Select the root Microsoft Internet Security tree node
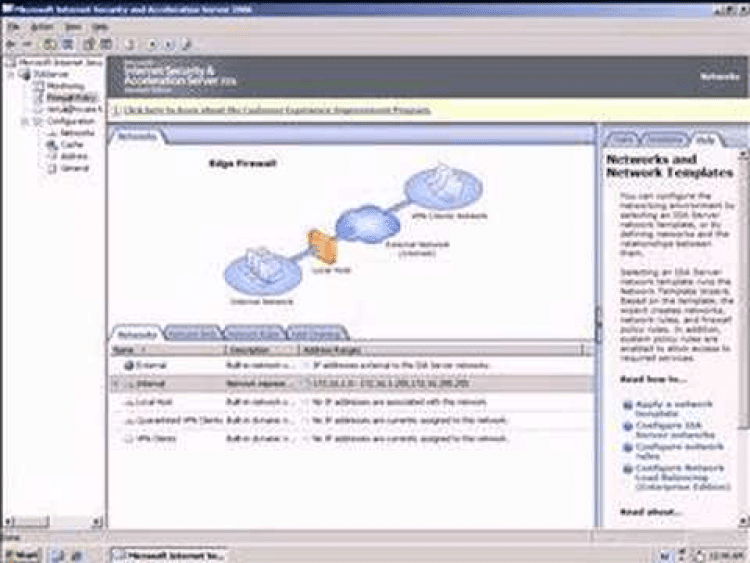Viewport: 750px width, 563px height. click(60, 62)
